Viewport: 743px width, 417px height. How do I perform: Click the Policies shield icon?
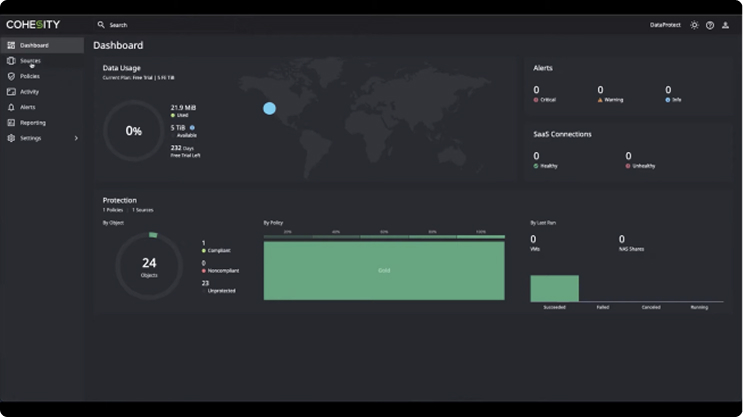11,76
